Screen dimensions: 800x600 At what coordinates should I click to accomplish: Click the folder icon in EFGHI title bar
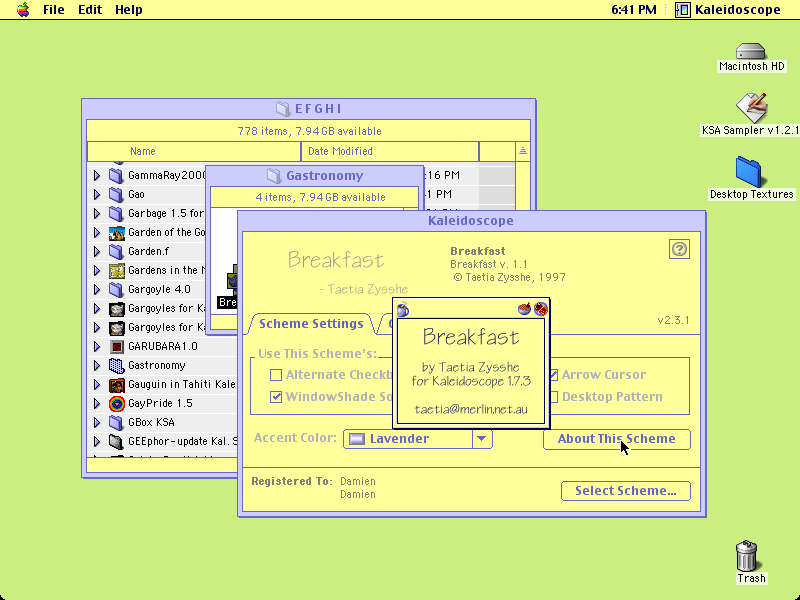[x=283, y=108]
